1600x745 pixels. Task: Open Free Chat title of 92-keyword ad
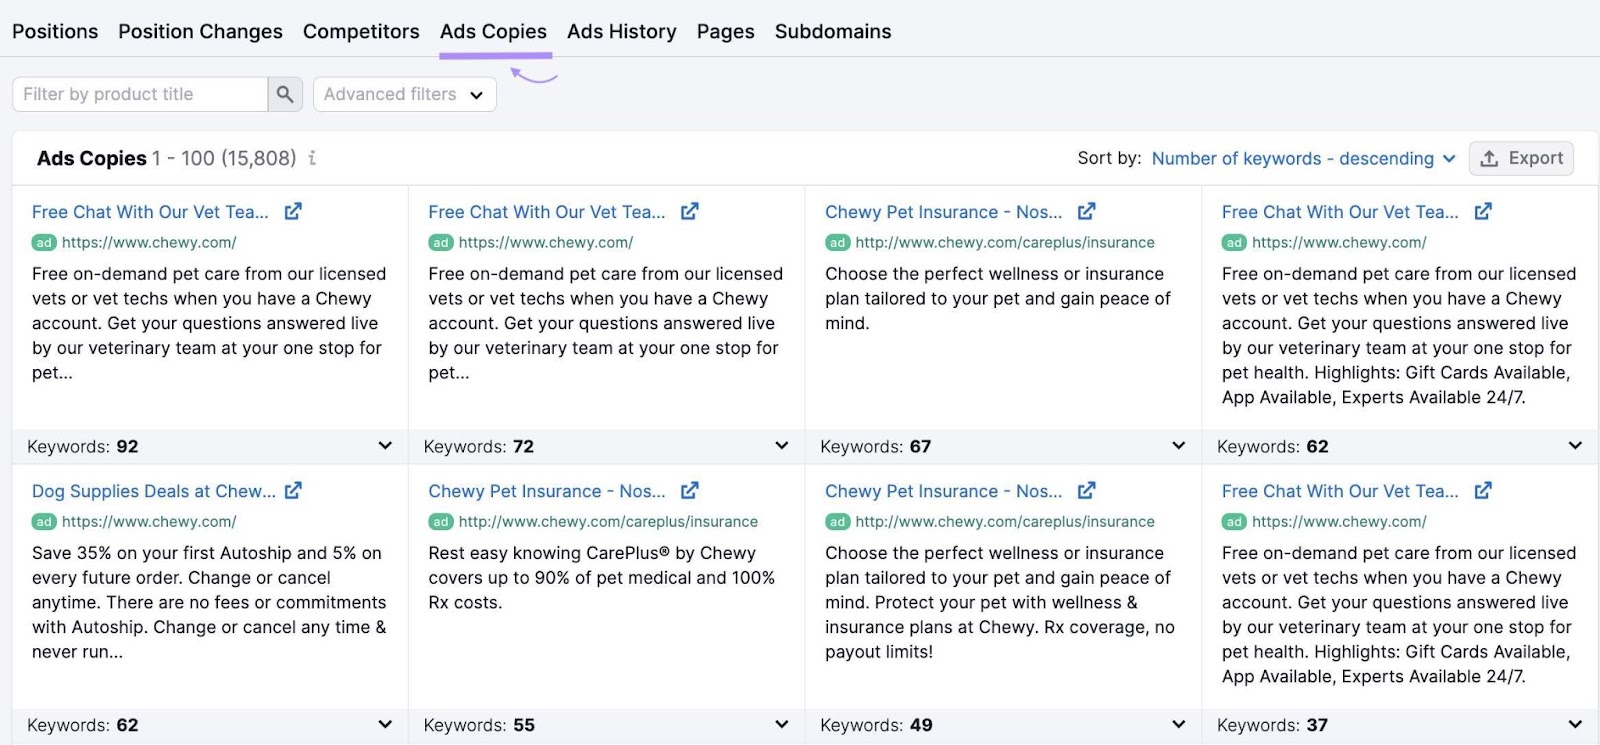coord(150,212)
